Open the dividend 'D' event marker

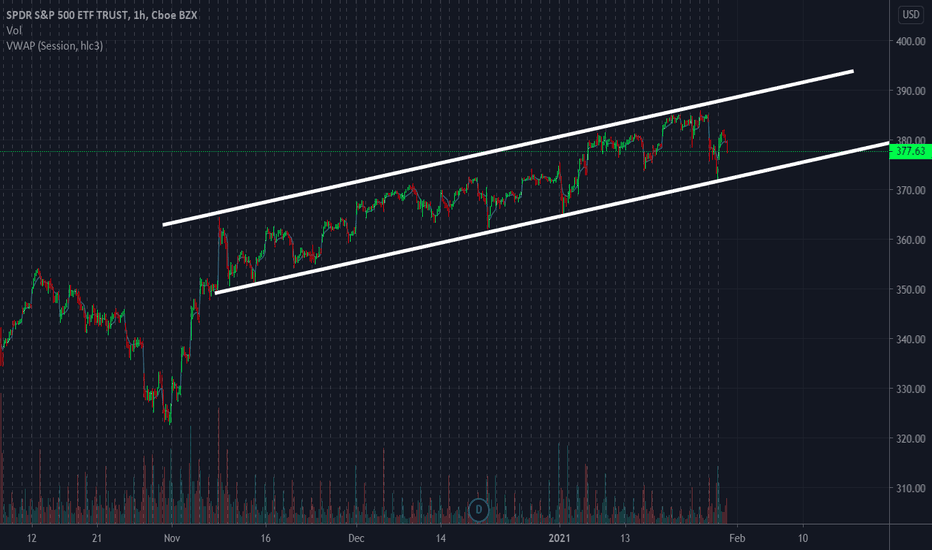point(478,510)
